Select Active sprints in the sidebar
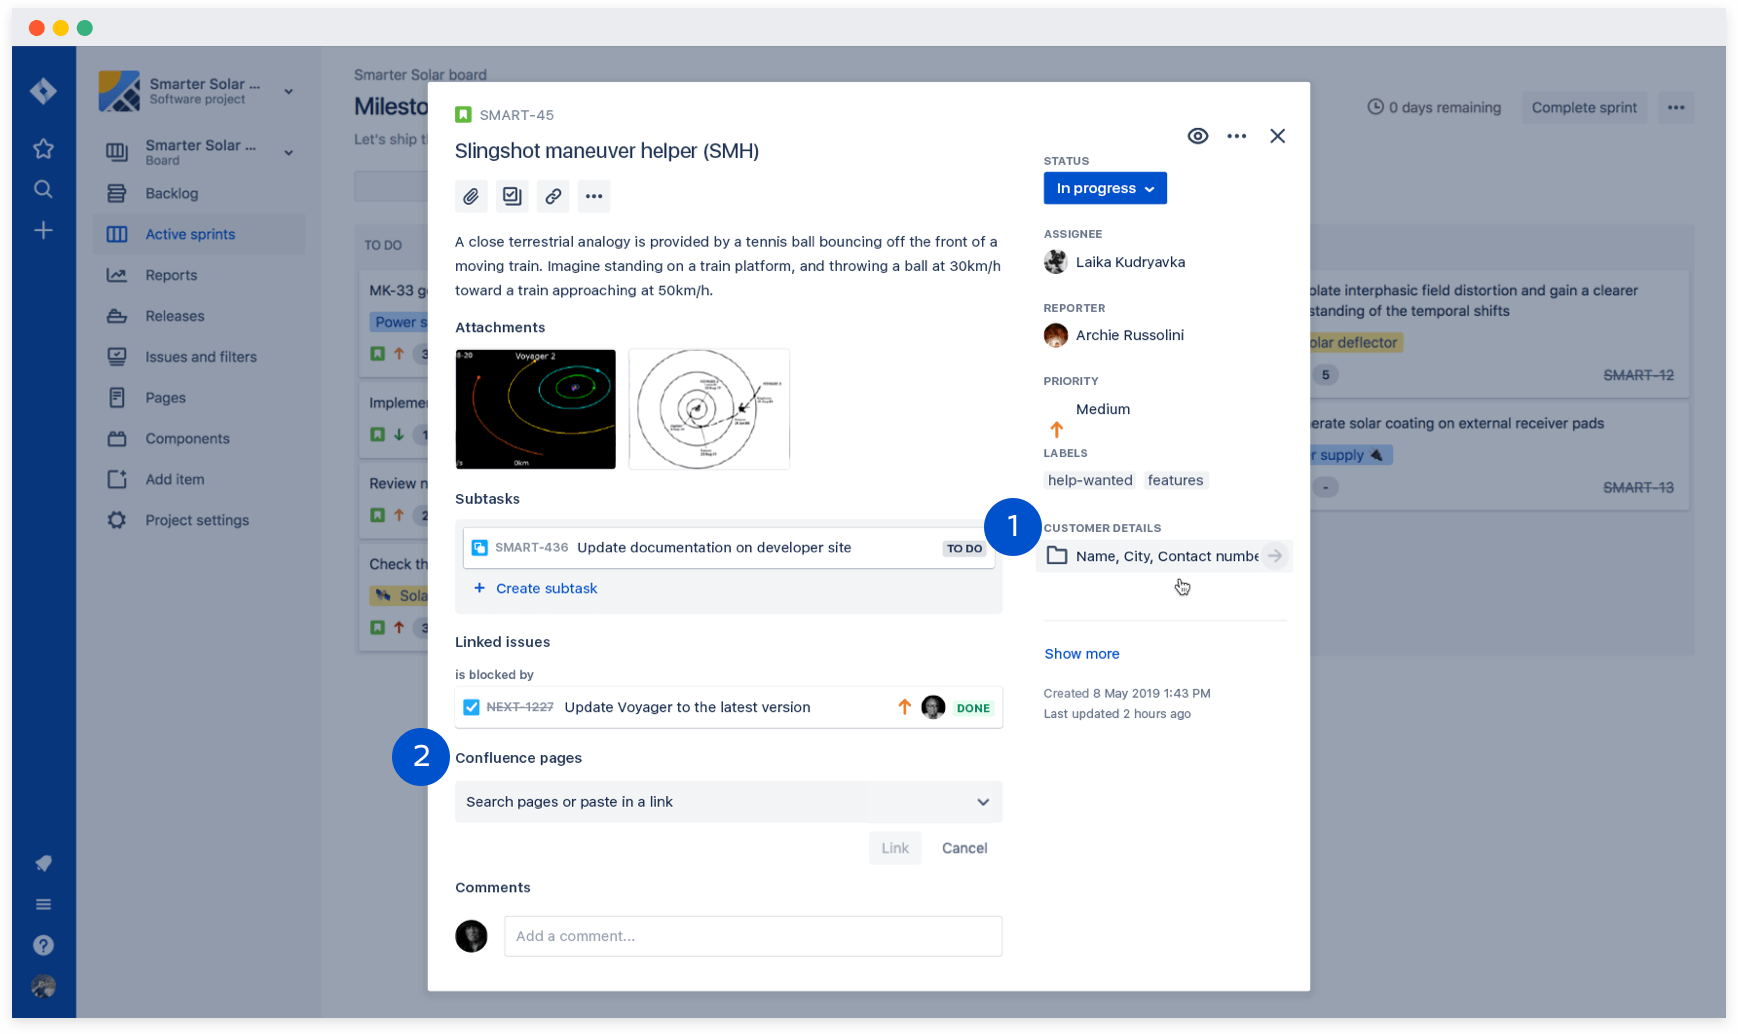This screenshot has width=1738, height=1034. pos(198,234)
